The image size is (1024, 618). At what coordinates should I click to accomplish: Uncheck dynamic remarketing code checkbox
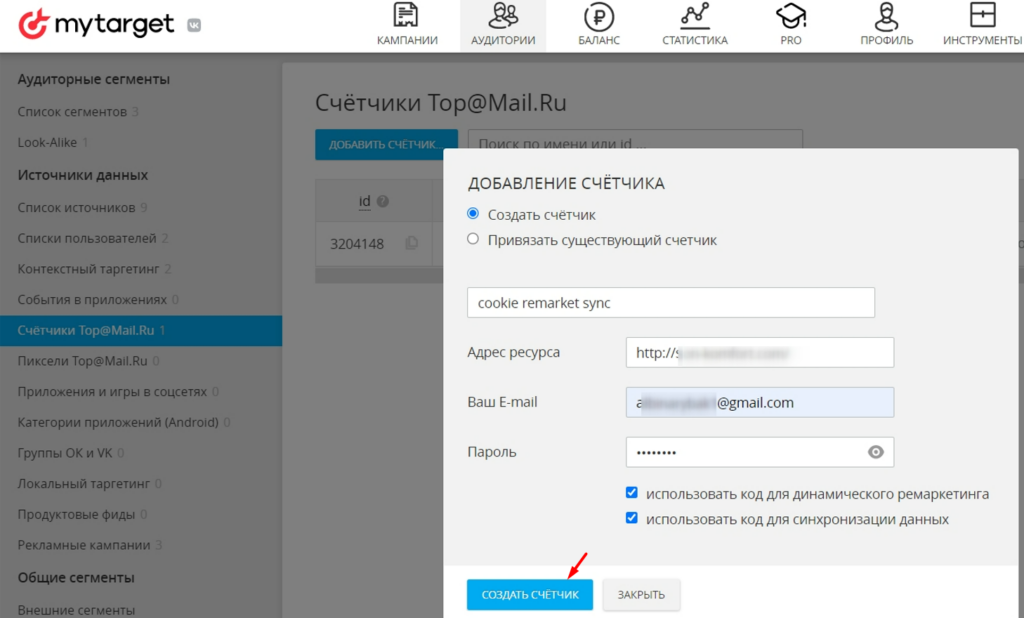(x=631, y=493)
